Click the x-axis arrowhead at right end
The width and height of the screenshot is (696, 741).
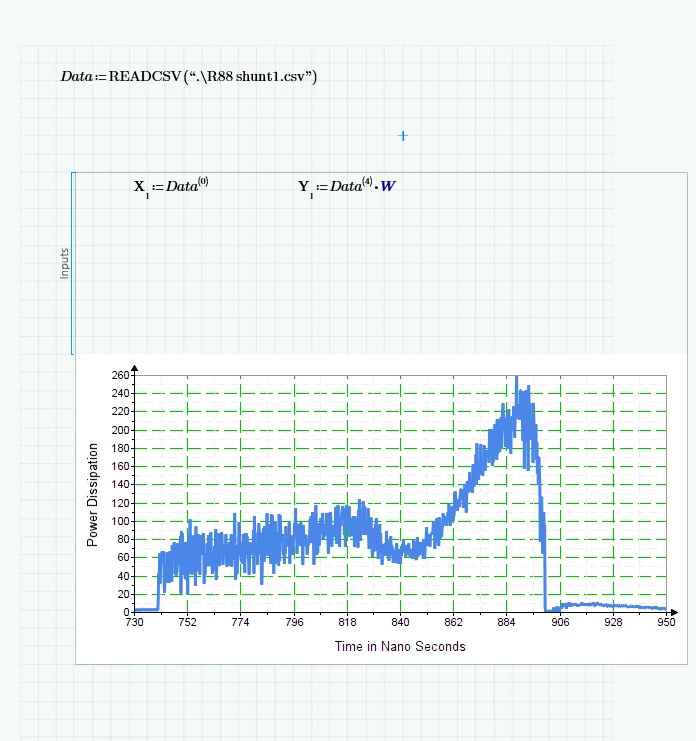[674, 612]
